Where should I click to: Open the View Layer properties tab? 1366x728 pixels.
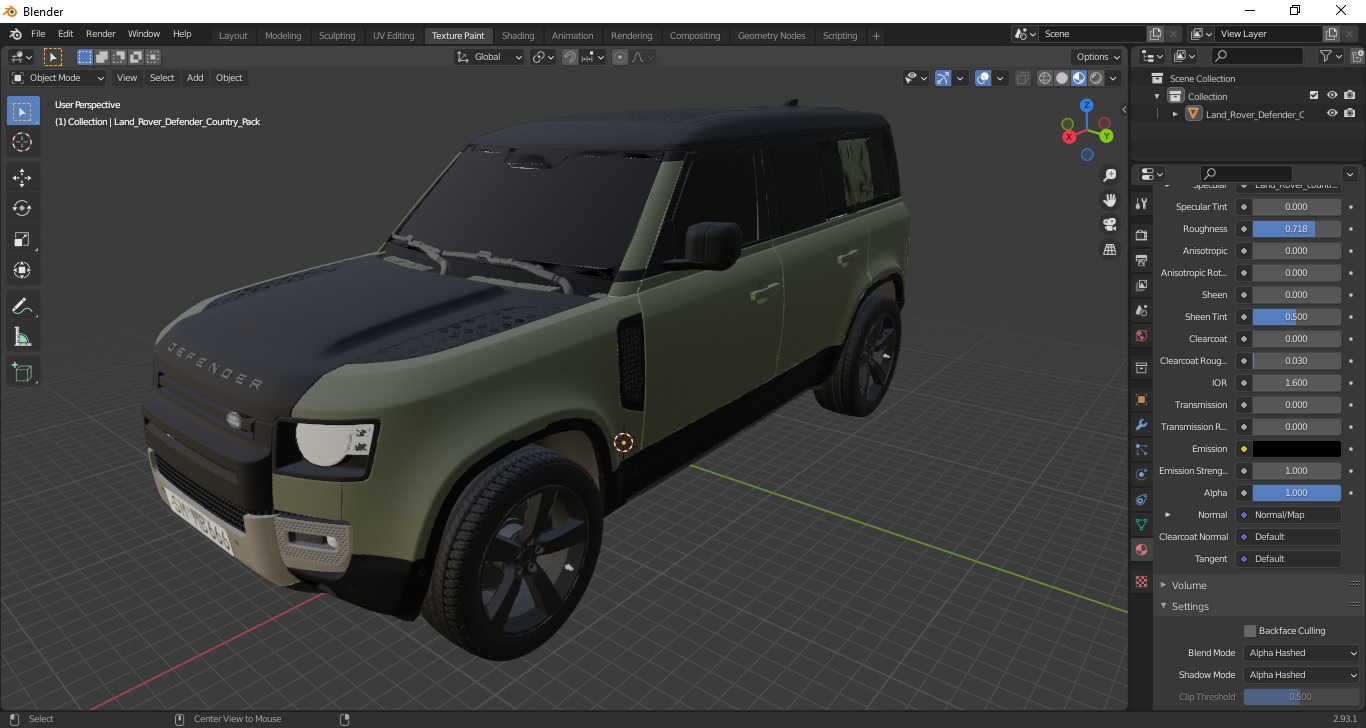1141,285
